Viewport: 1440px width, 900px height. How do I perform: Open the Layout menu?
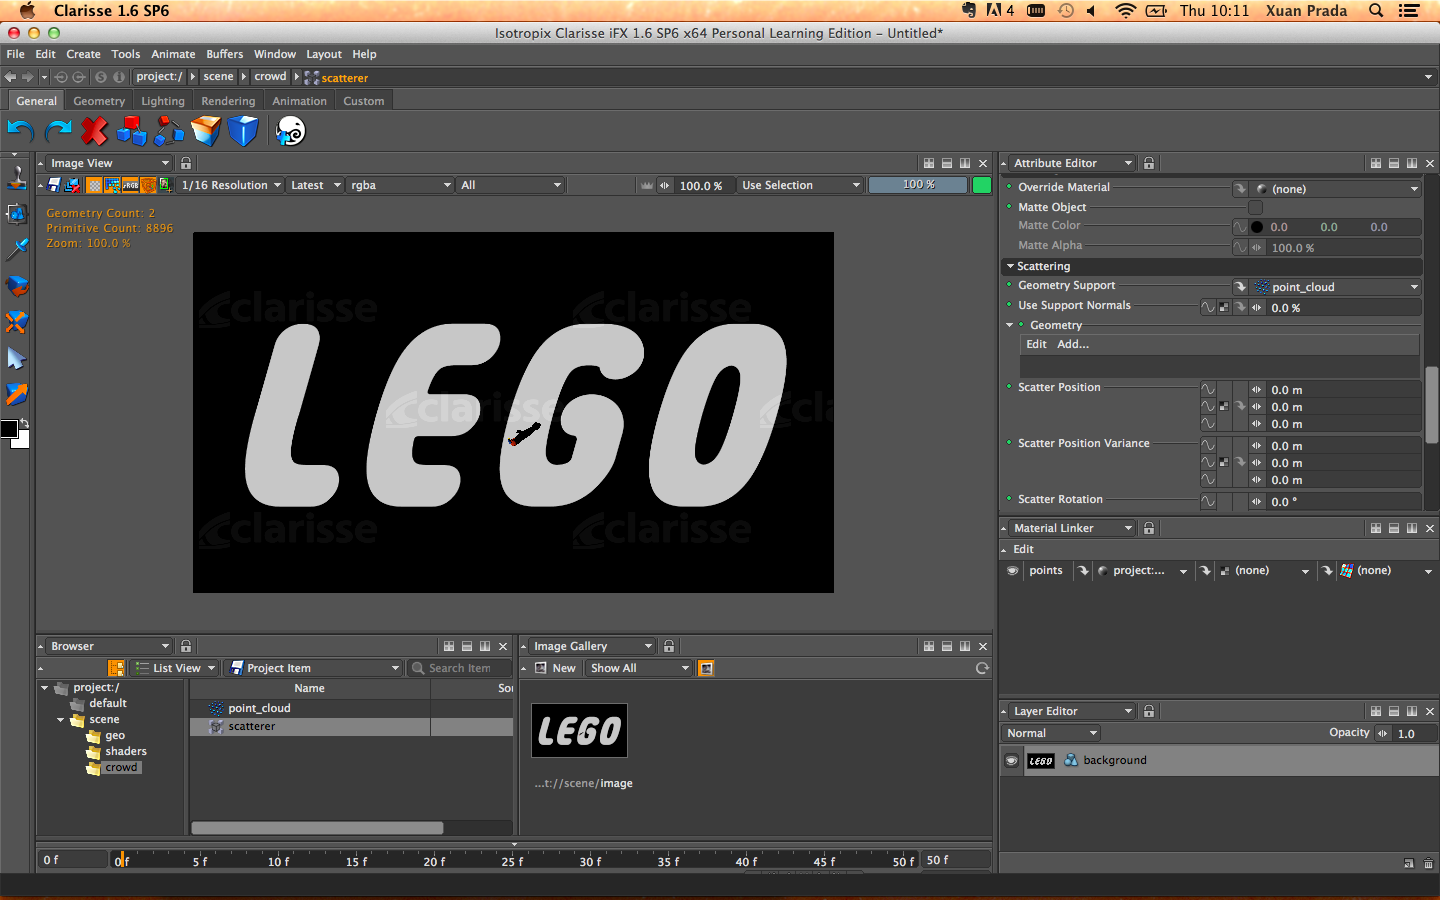[324, 54]
